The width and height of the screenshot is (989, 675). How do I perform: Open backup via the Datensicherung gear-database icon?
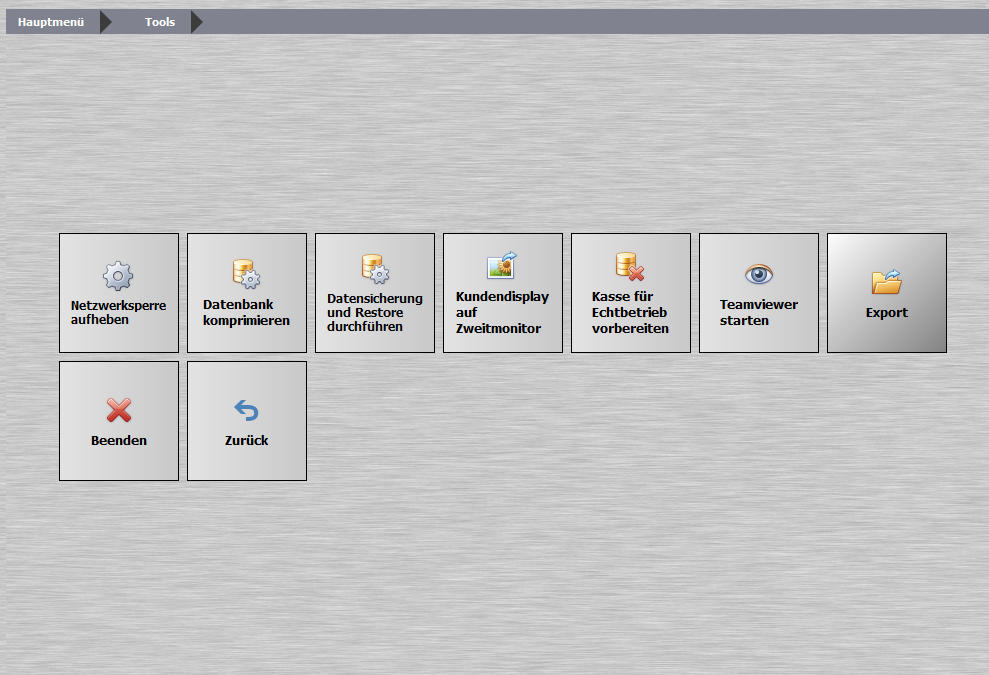(x=374, y=268)
